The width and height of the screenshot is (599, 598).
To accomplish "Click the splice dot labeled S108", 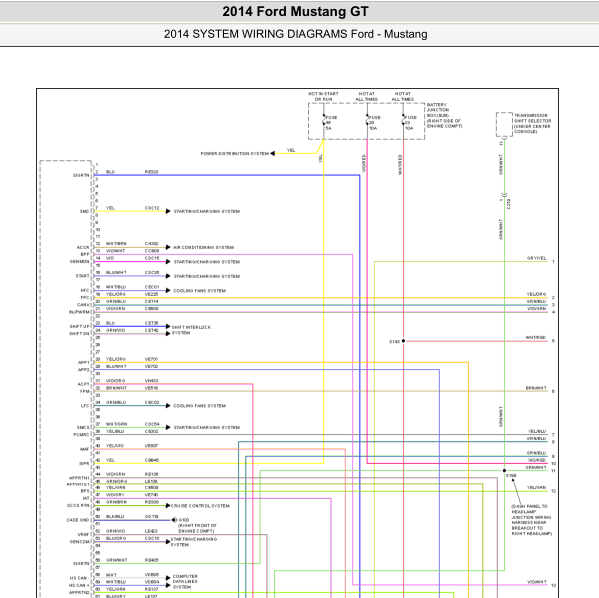I will tap(504, 470).
